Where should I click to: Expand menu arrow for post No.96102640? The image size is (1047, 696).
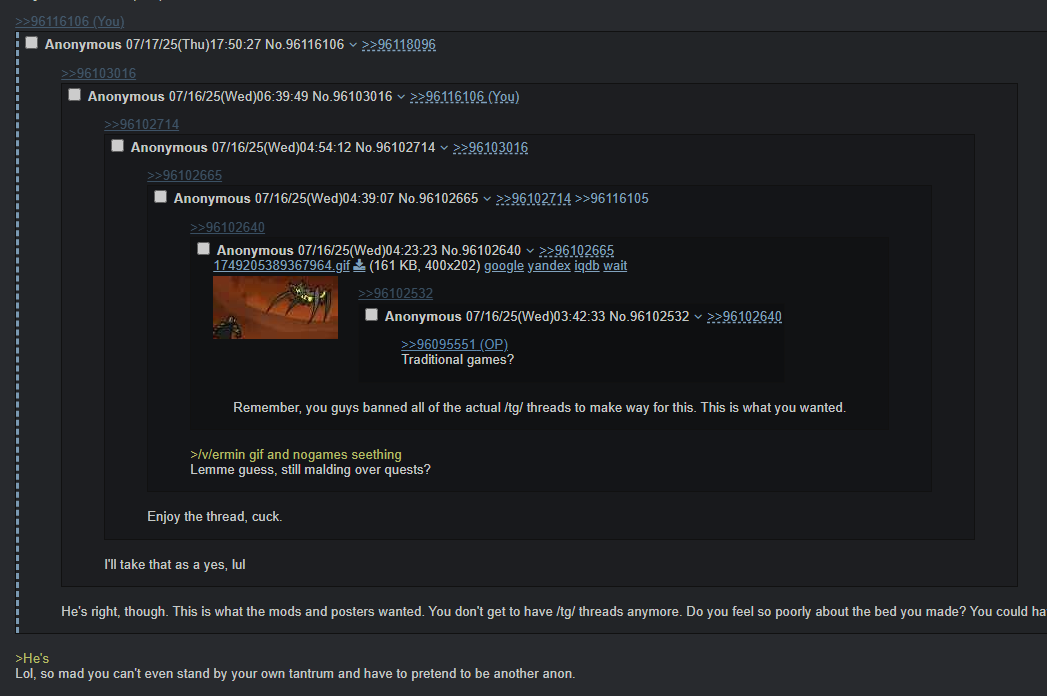tap(530, 251)
